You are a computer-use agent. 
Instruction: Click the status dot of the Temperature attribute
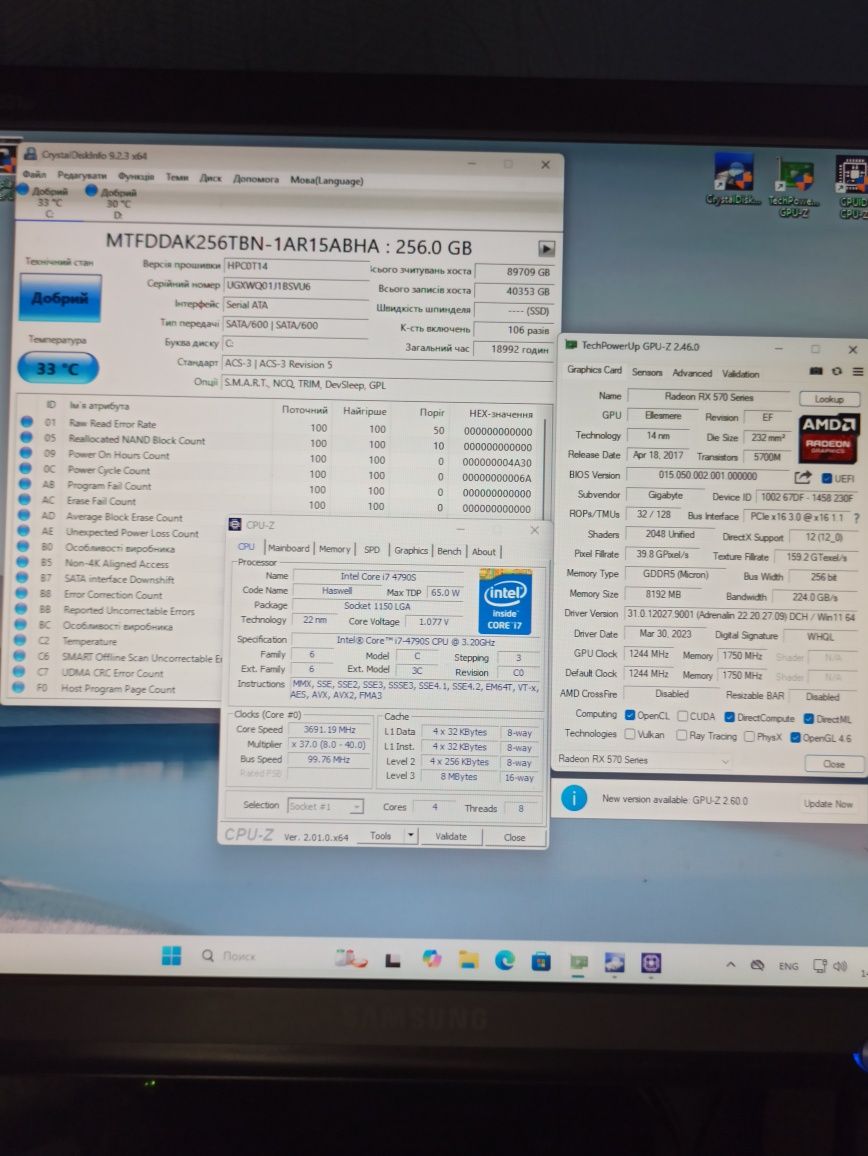(x=21, y=640)
